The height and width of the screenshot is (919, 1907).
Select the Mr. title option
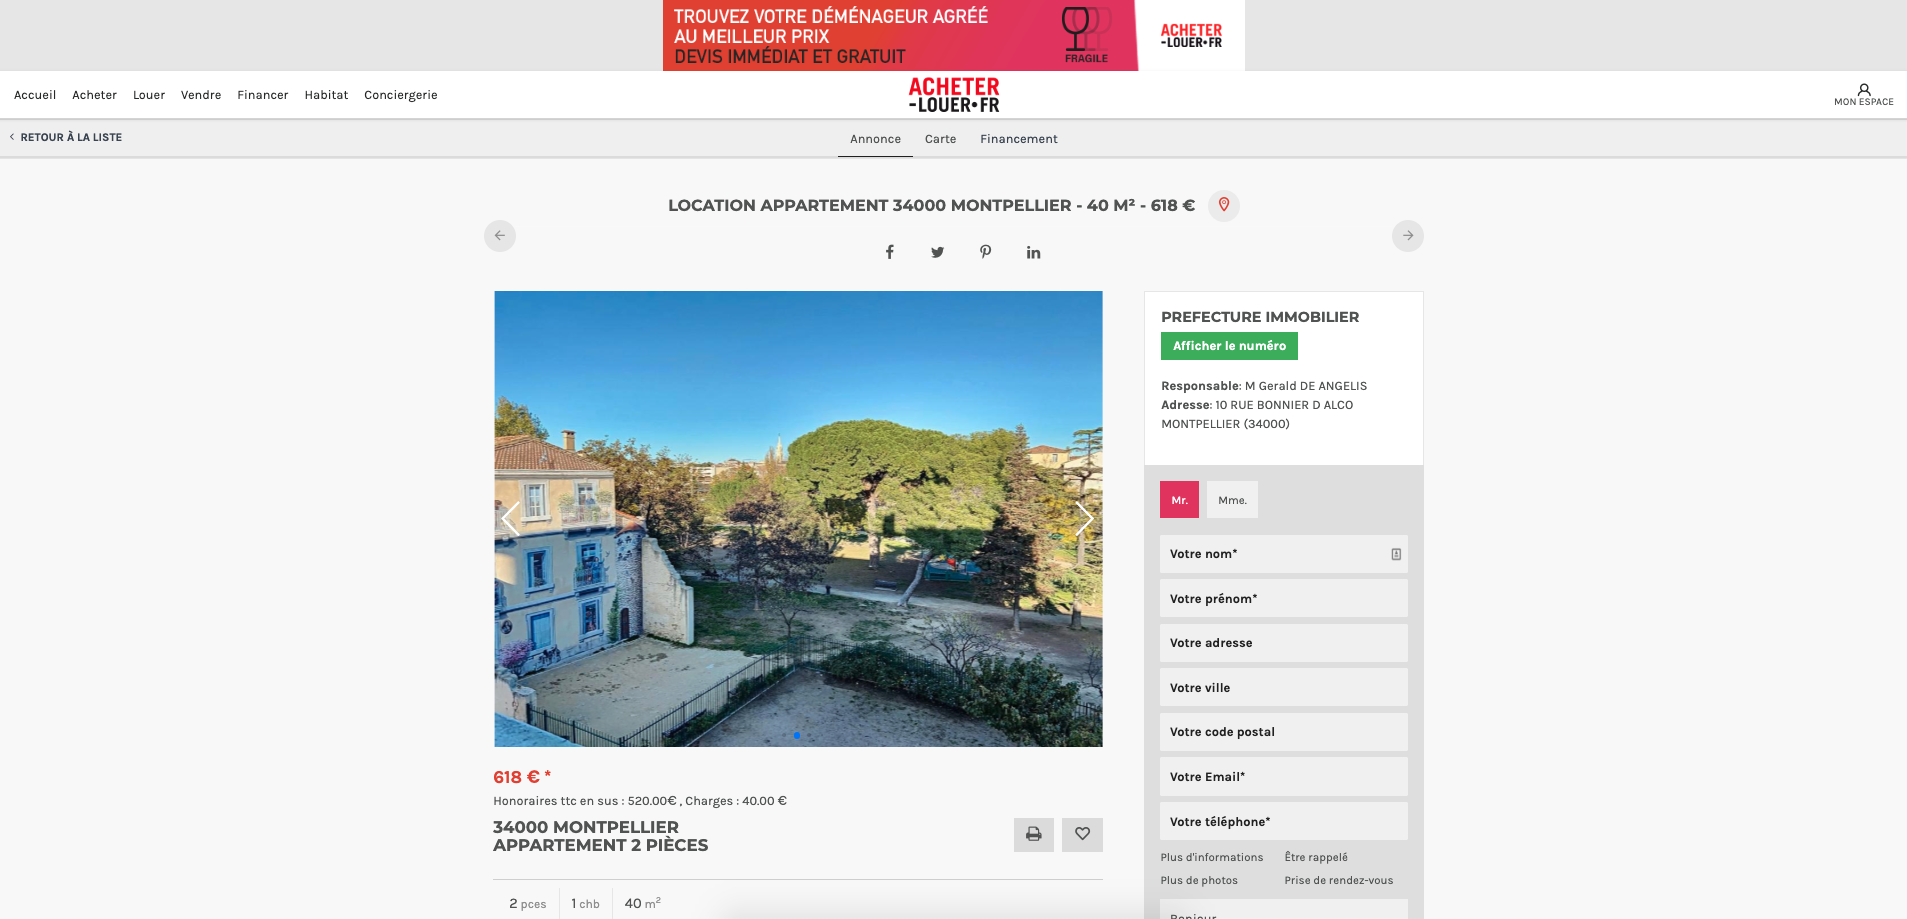(1179, 500)
